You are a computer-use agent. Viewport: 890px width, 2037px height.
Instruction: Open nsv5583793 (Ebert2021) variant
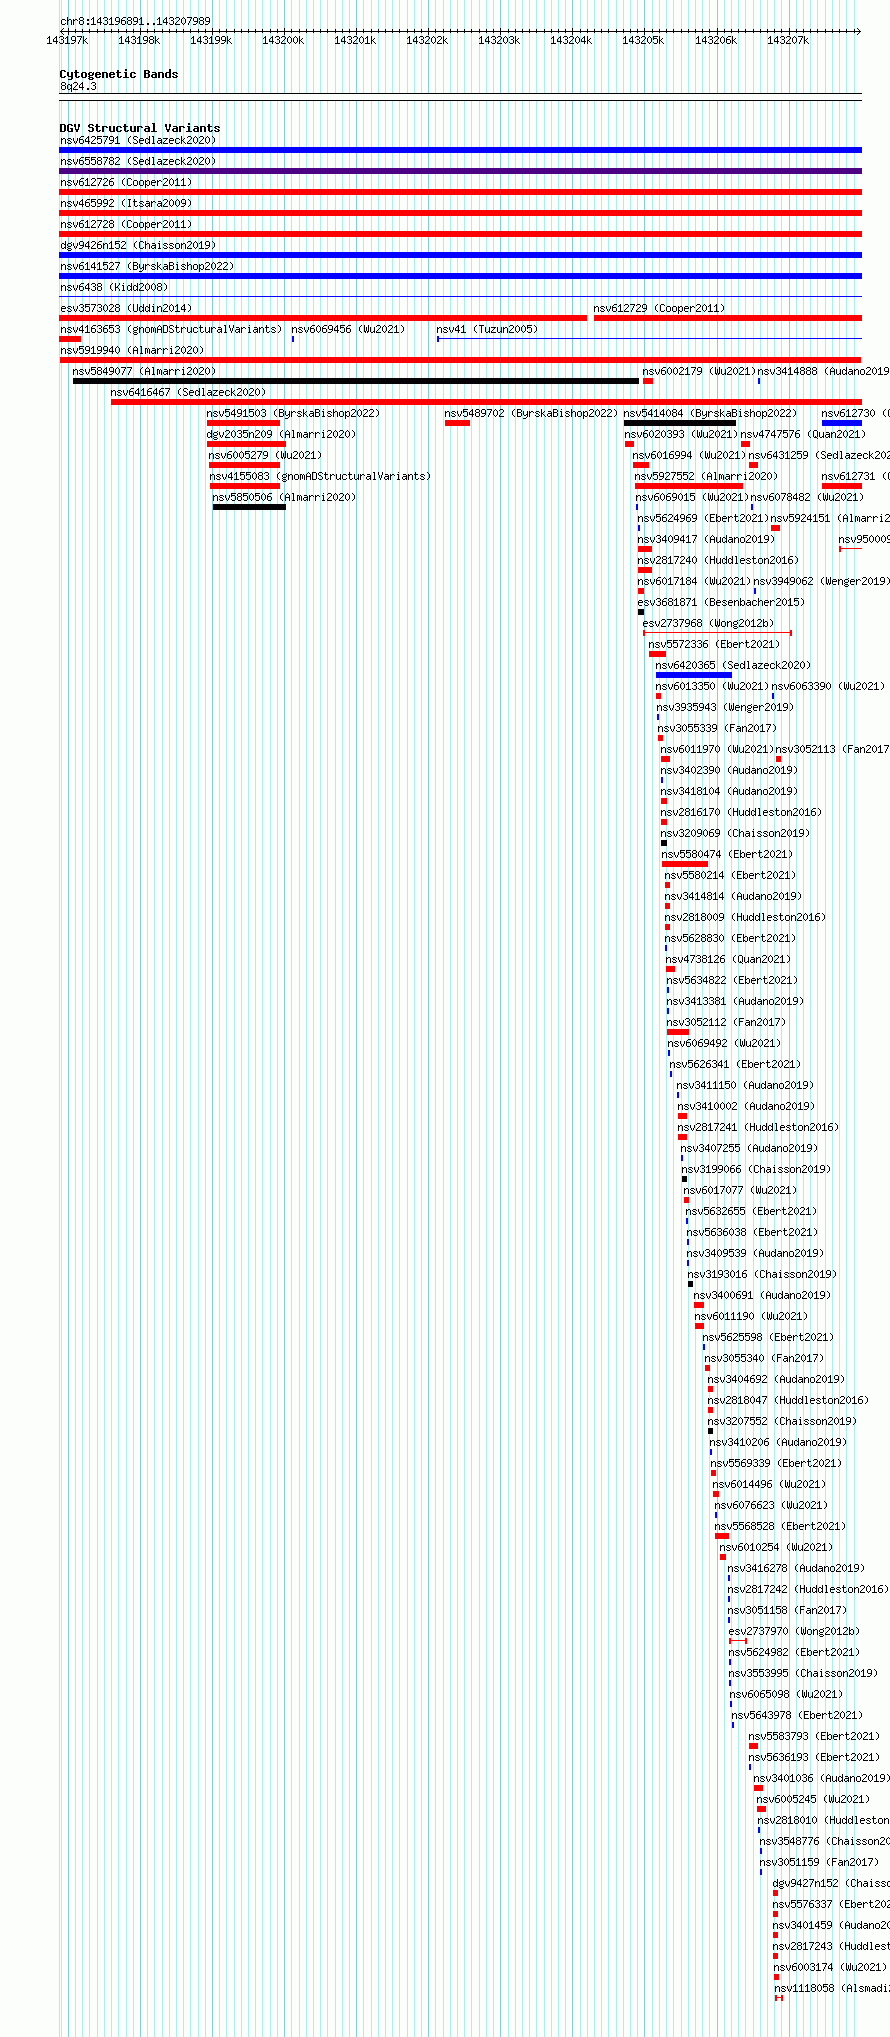(814, 1736)
